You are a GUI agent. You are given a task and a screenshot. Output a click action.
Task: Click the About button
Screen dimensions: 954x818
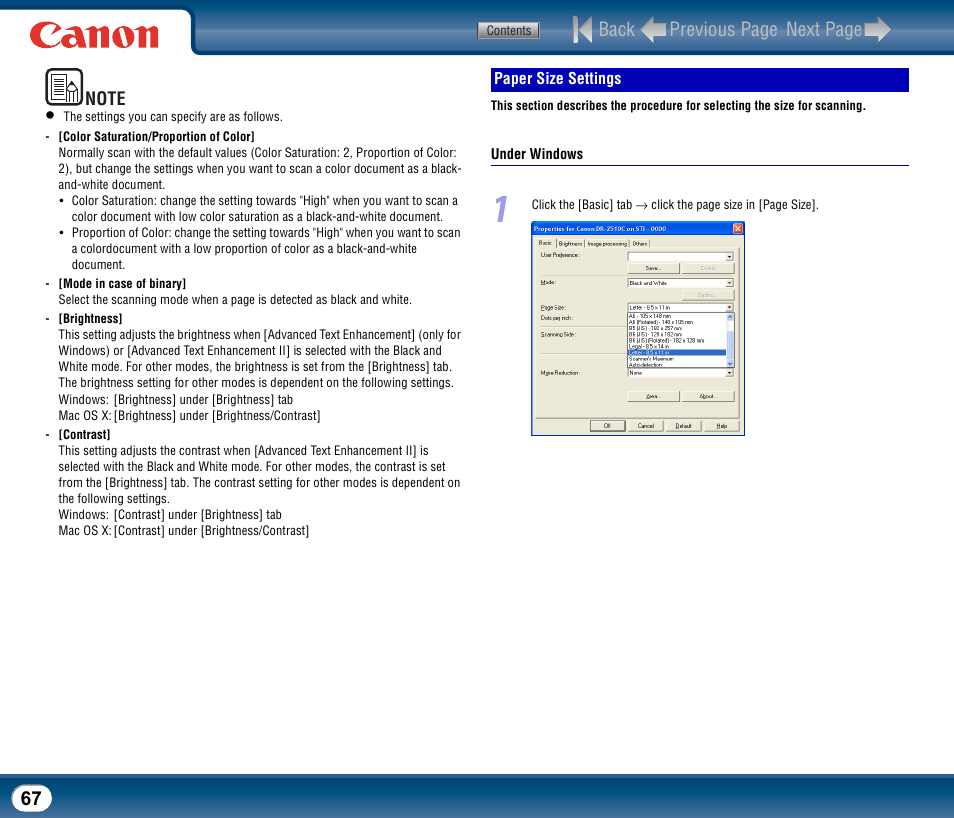click(x=708, y=396)
